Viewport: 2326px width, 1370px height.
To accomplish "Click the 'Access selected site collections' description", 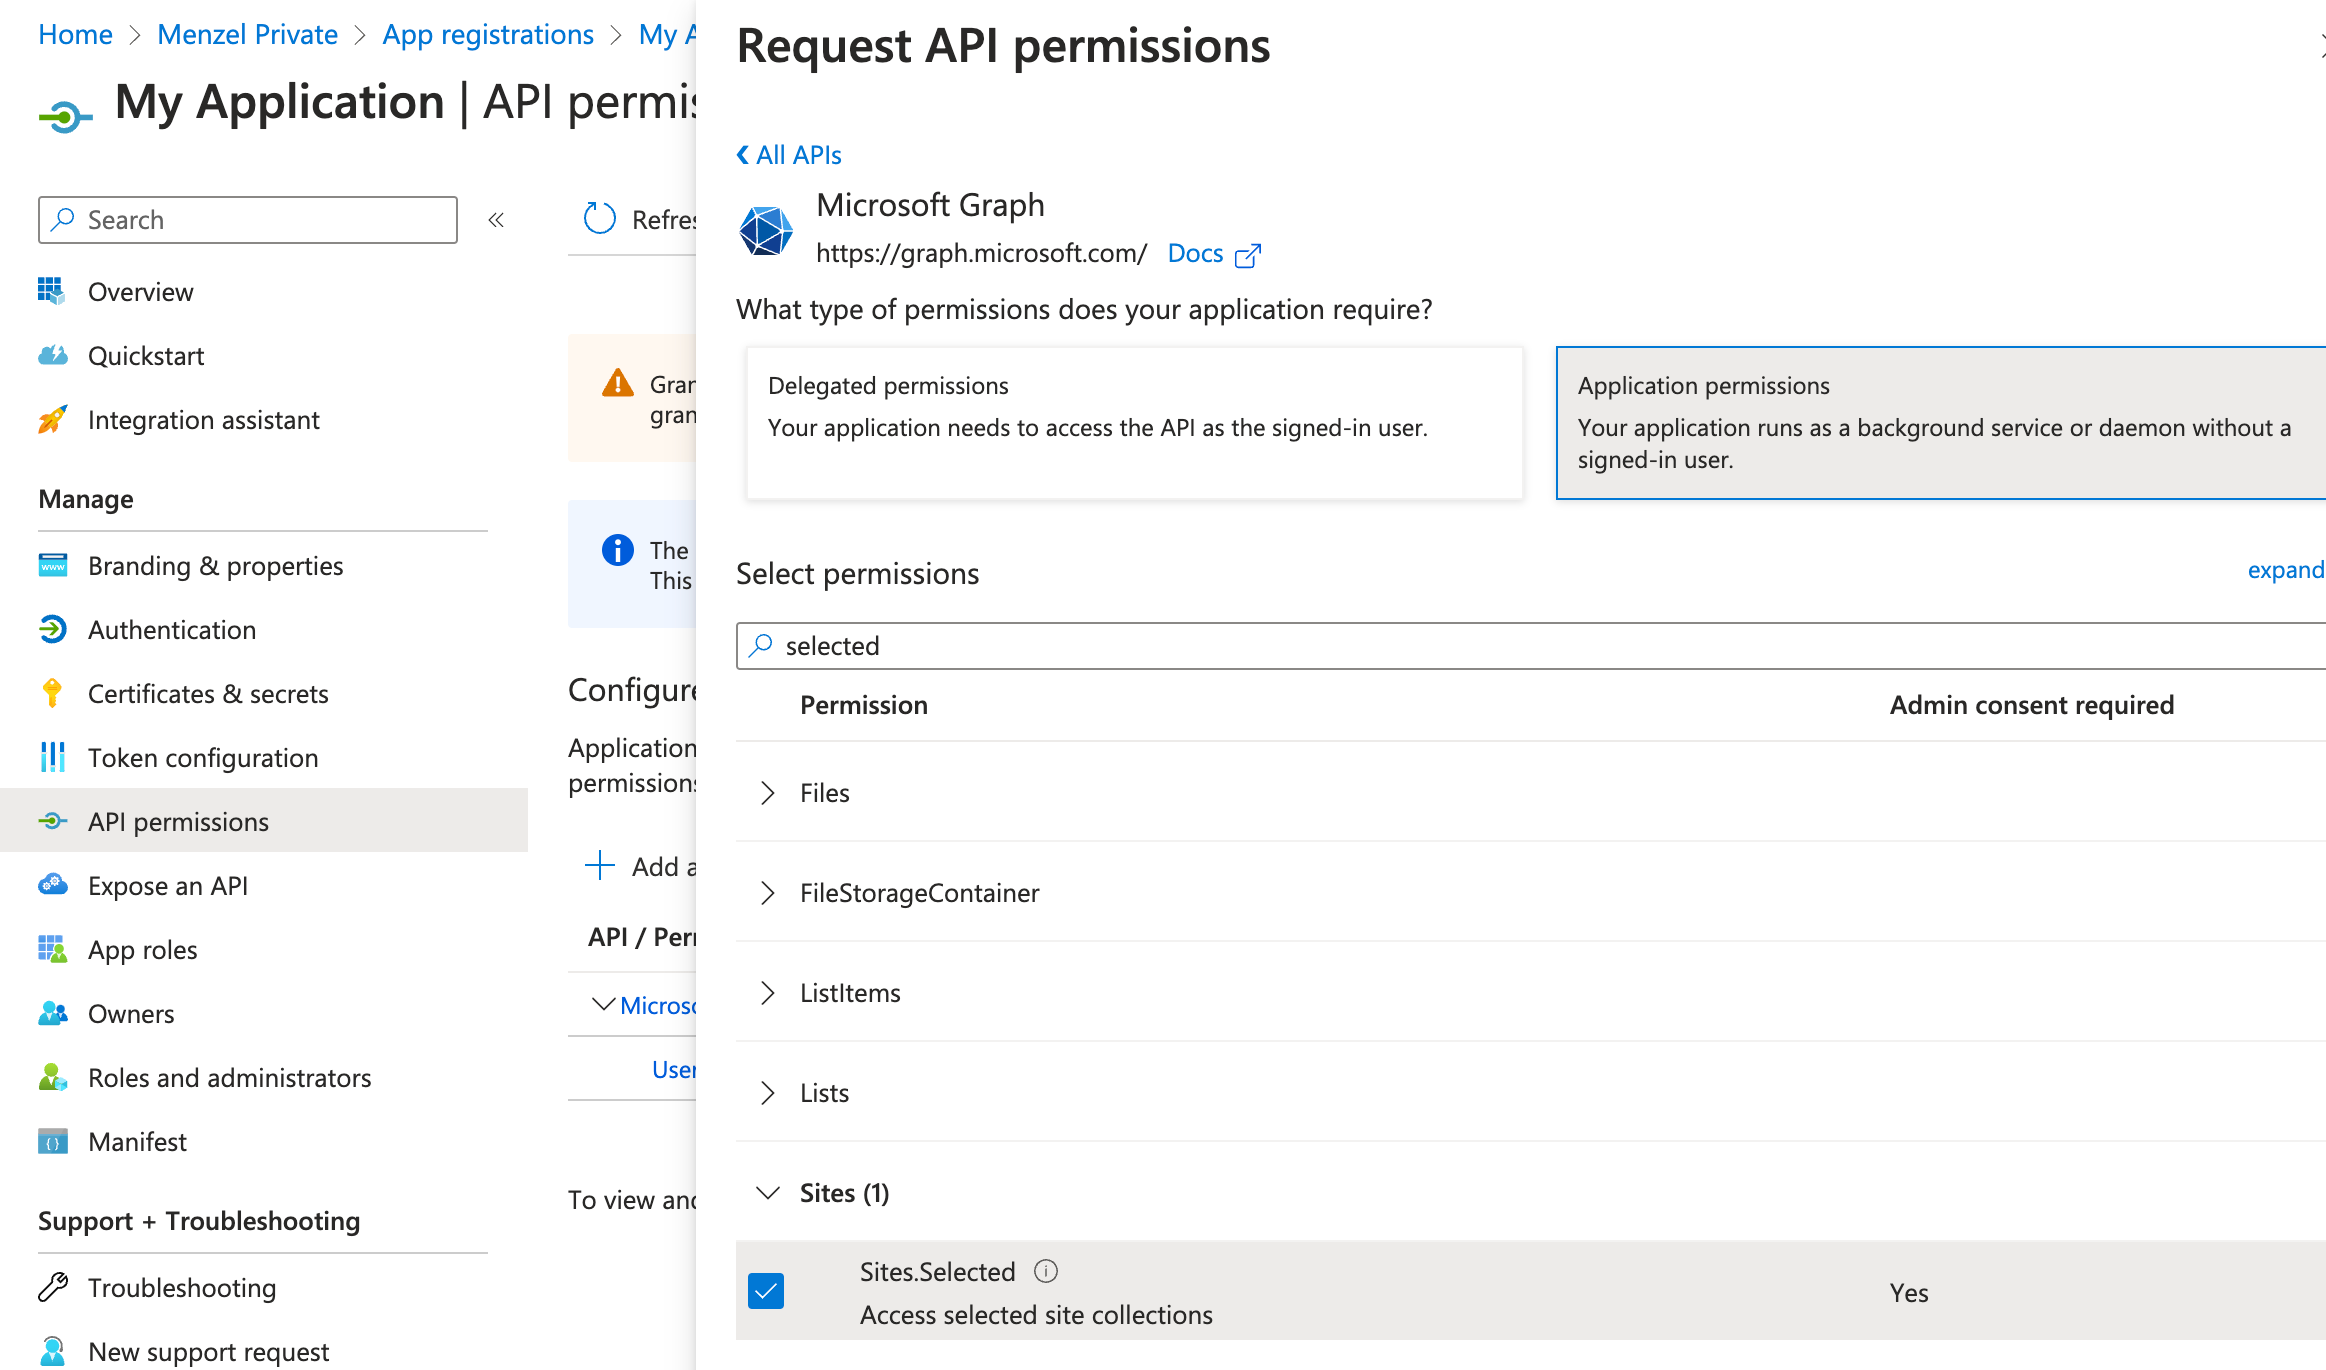I will click(1036, 1315).
